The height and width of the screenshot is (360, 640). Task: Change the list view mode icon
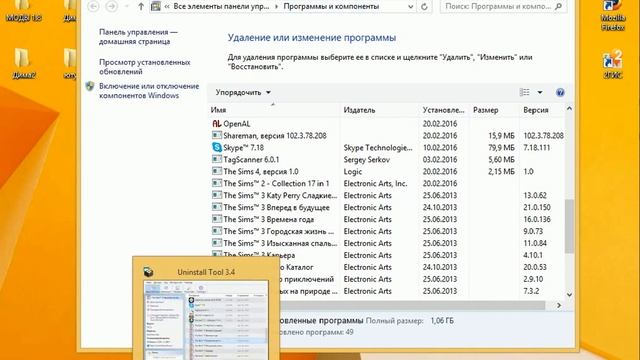[x=524, y=92]
